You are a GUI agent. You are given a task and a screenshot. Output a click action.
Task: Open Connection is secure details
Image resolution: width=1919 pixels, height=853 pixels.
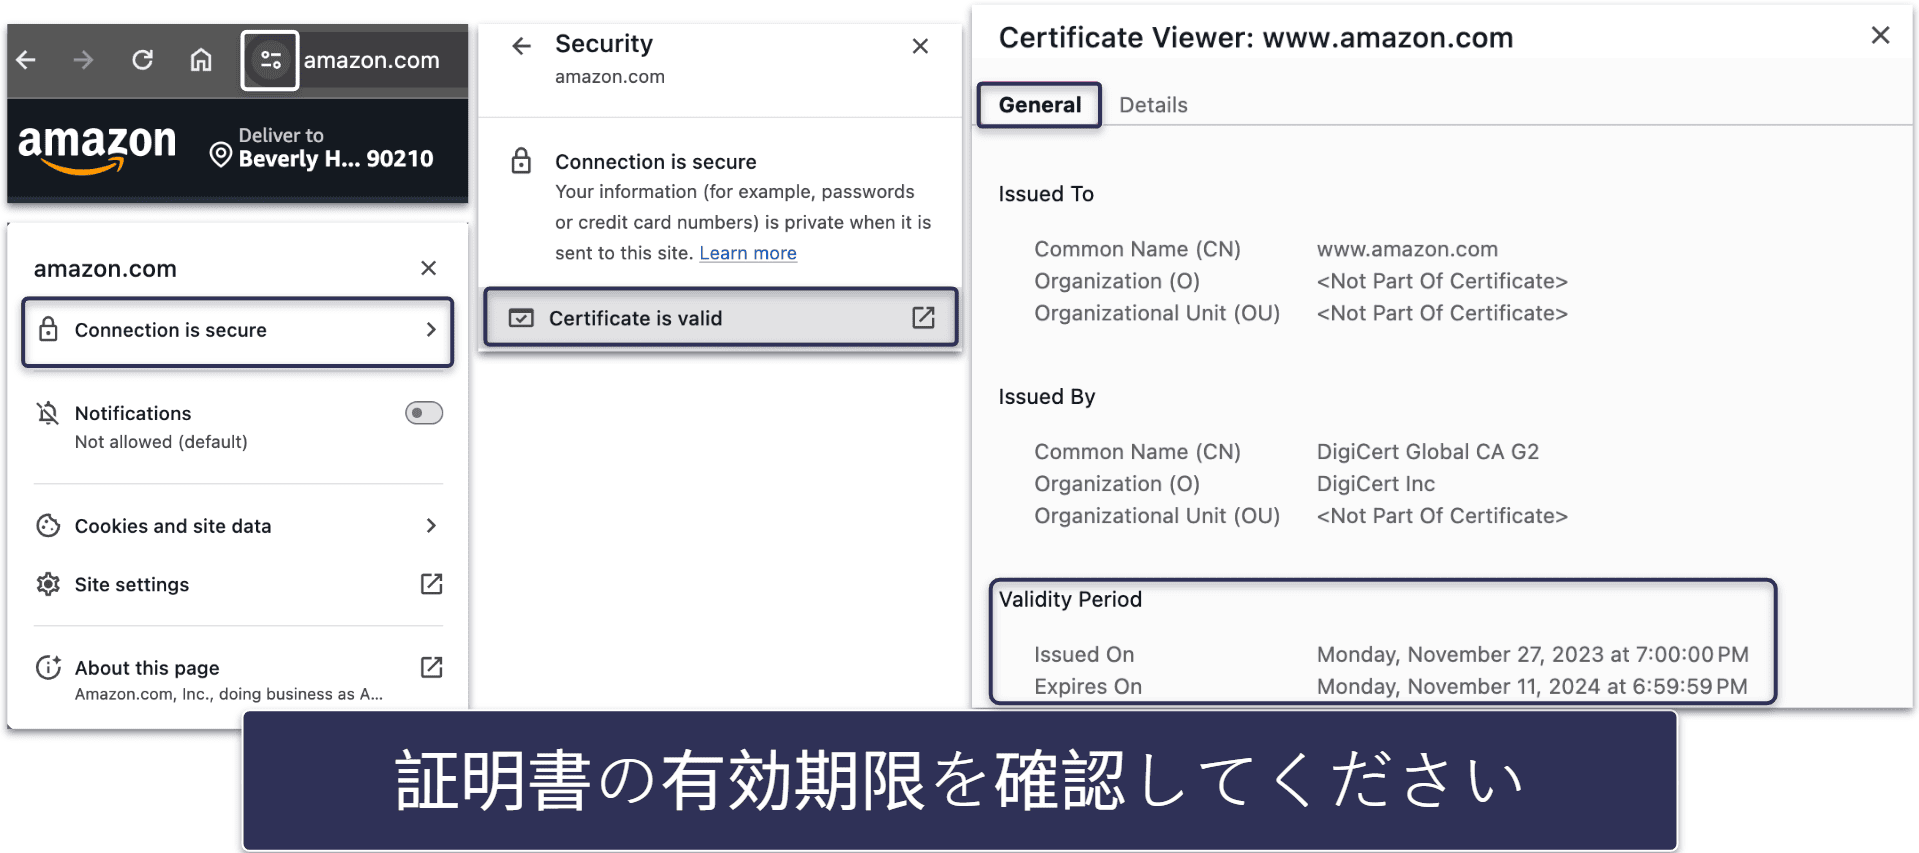tap(238, 331)
